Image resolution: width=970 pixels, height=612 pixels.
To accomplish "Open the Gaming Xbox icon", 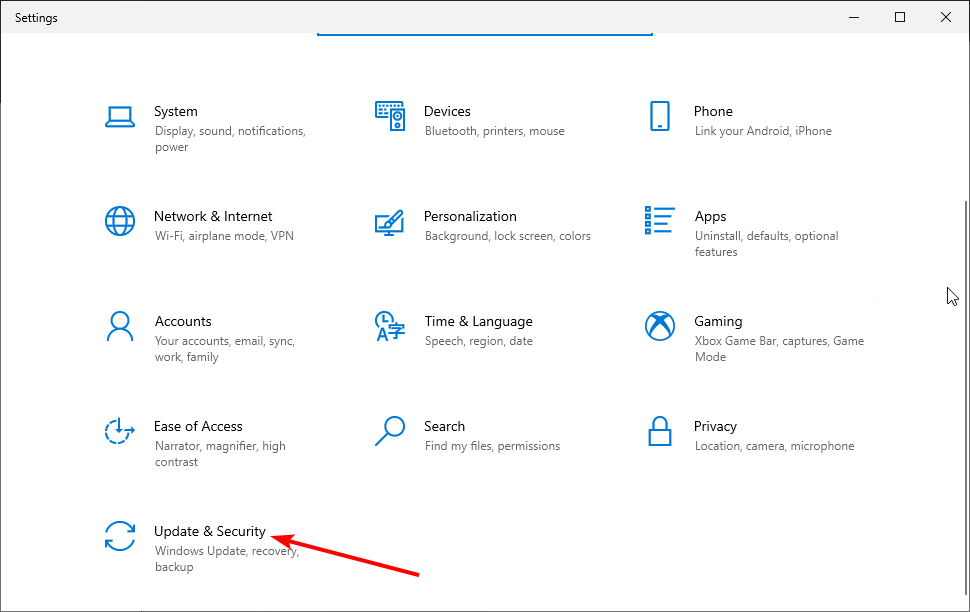I will 659,326.
